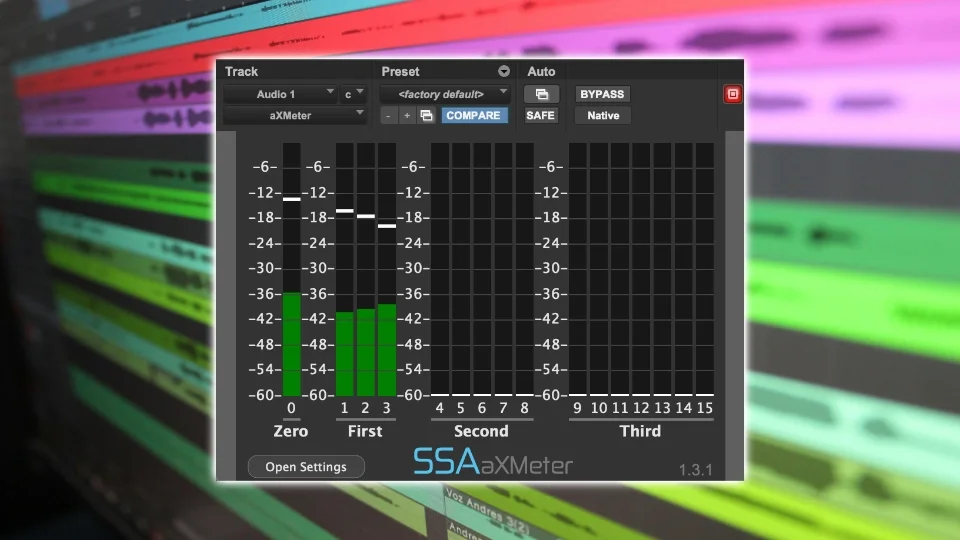Open the factory default preset dropdown
Viewport: 960px width, 540px height.
[x=444, y=94]
